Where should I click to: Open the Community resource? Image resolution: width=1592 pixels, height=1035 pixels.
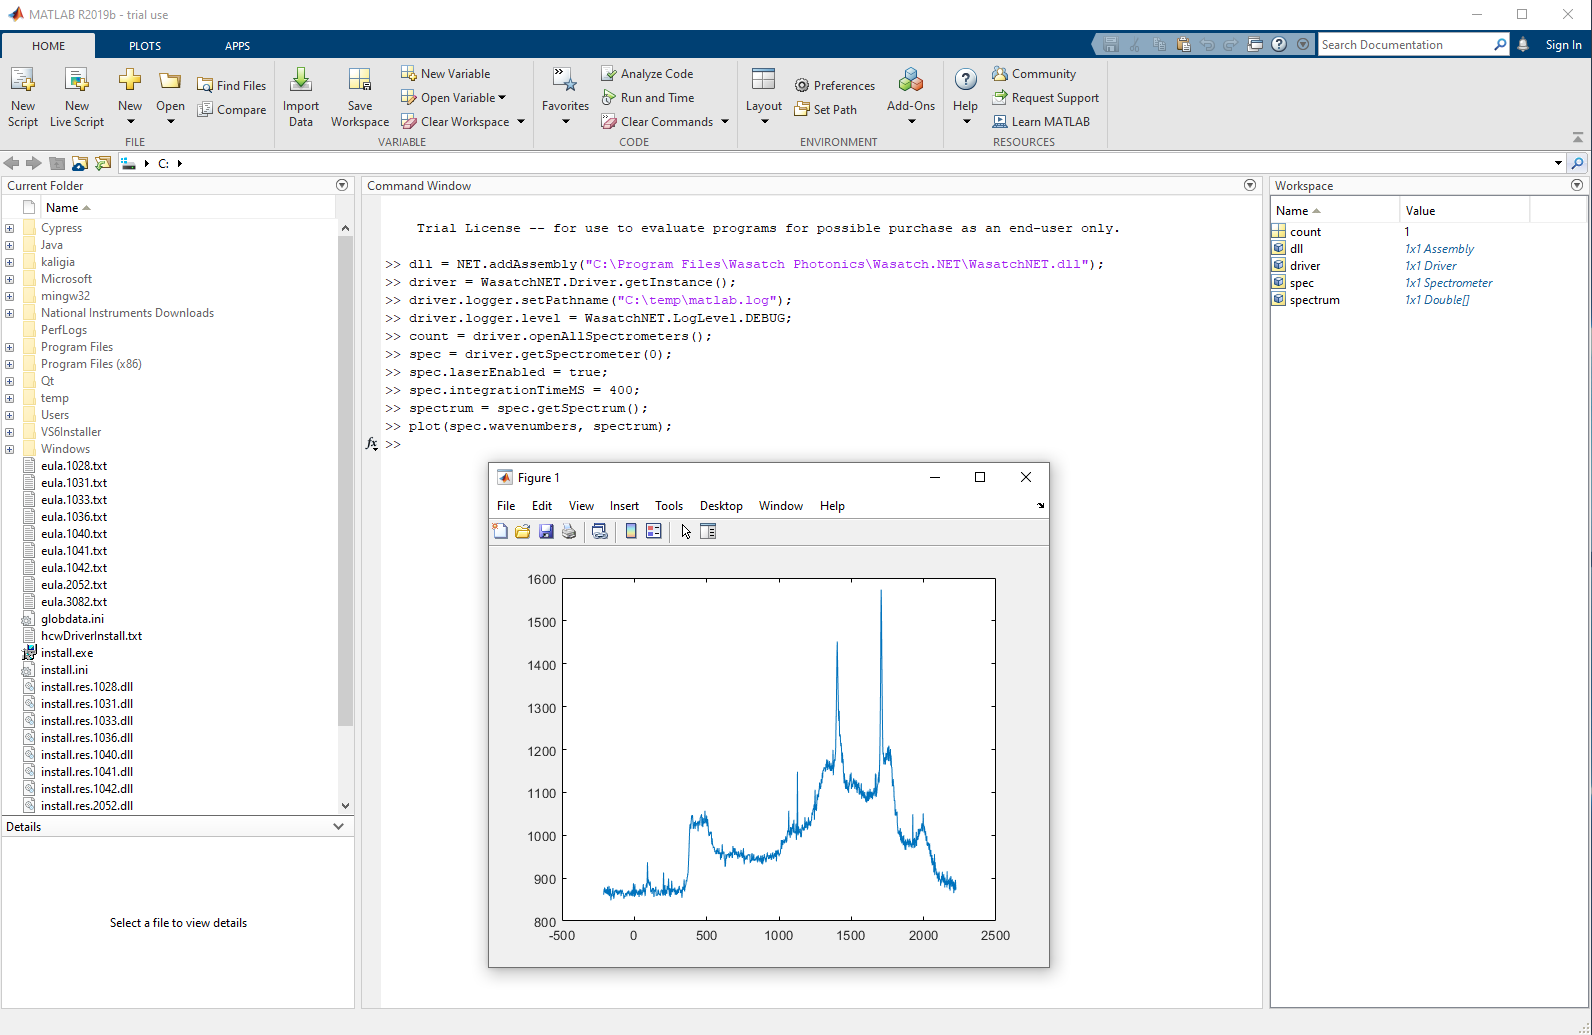(1034, 73)
